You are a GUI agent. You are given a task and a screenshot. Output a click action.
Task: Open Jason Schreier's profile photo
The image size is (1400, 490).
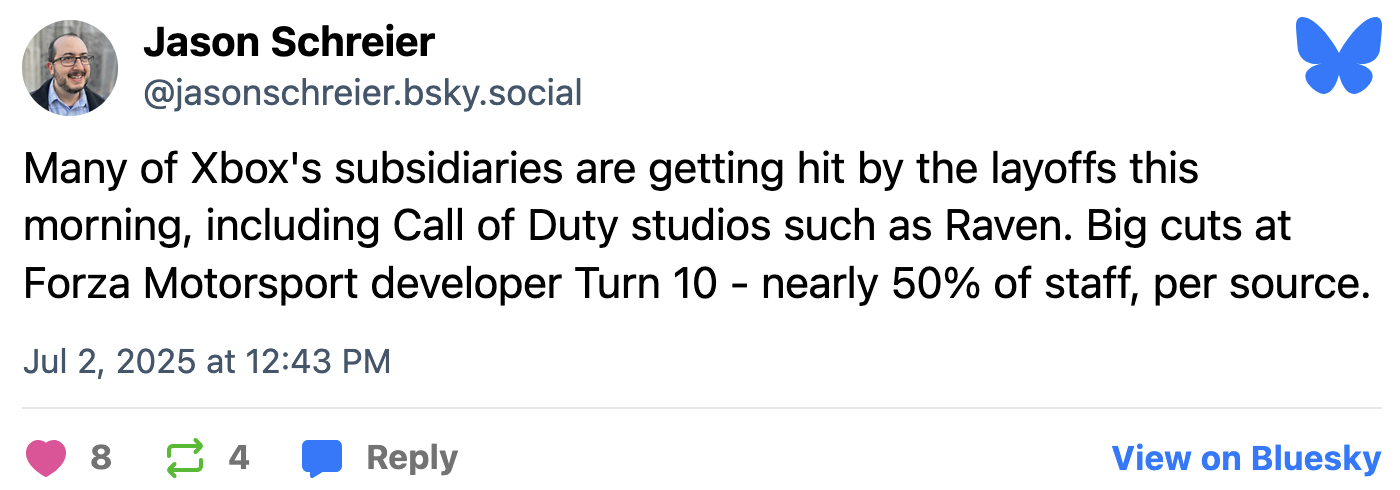point(70,68)
